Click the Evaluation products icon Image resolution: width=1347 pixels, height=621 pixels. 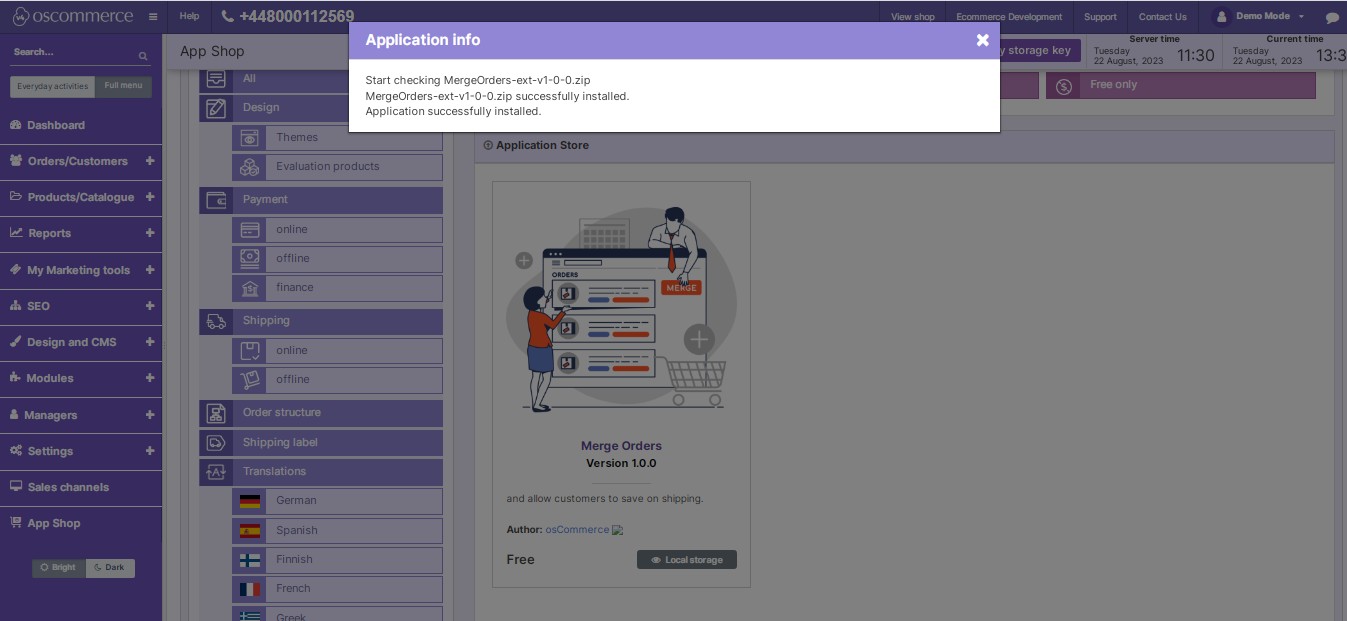click(x=249, y=167)
